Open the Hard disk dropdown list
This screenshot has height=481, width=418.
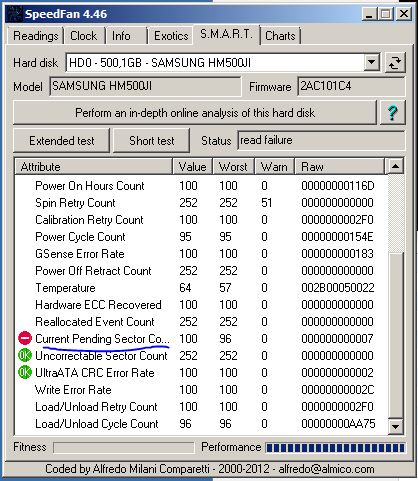pos(371,62)
